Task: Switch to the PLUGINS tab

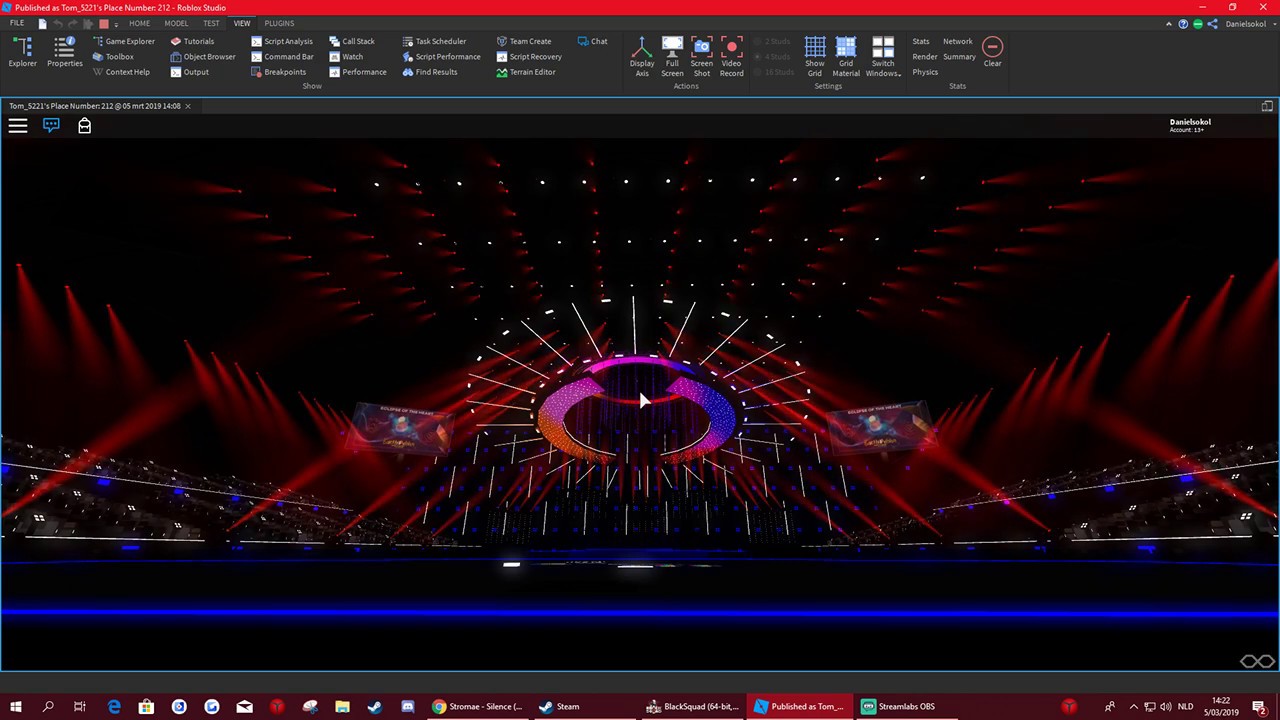Action: (x=279, y=23)
